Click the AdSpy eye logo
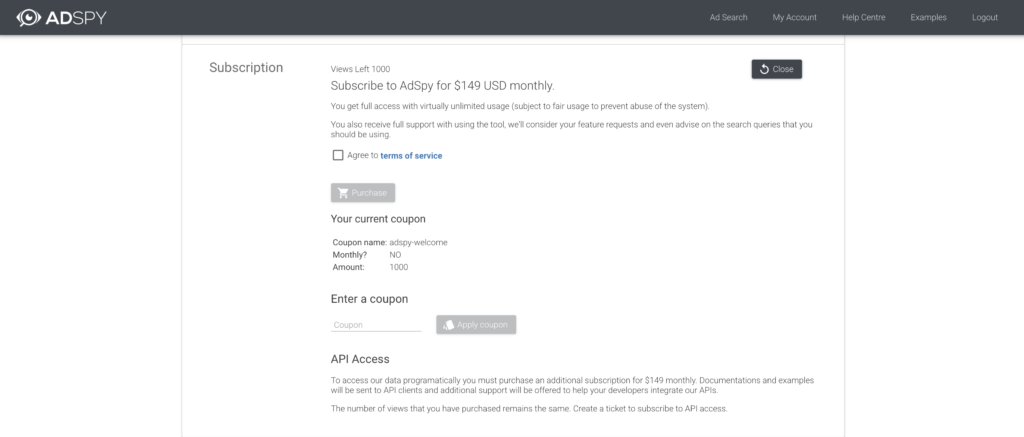The image size is (1024, 437). pos(29,18)
